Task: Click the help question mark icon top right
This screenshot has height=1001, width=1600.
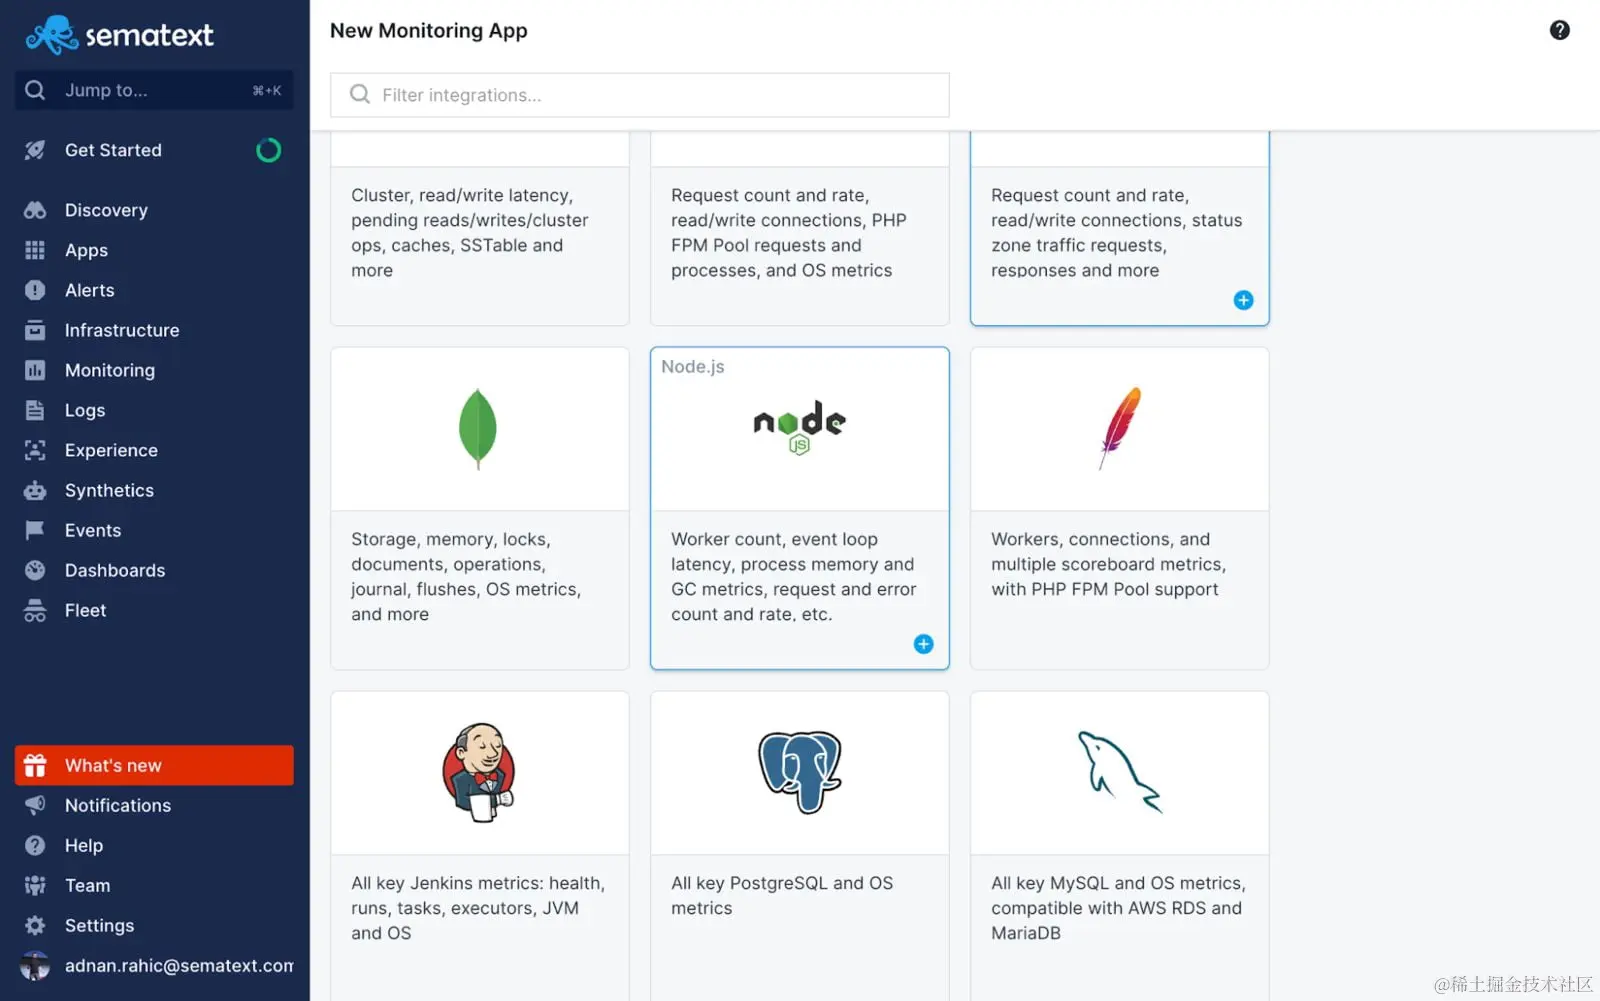Action: 1559,30
